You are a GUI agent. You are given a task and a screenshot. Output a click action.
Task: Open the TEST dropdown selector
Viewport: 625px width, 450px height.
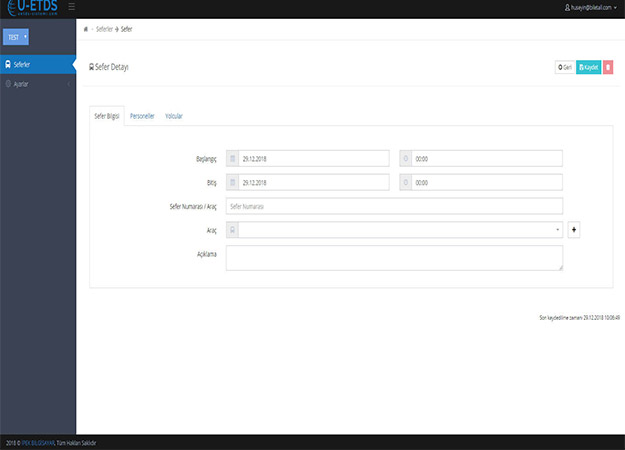[18, 36]
